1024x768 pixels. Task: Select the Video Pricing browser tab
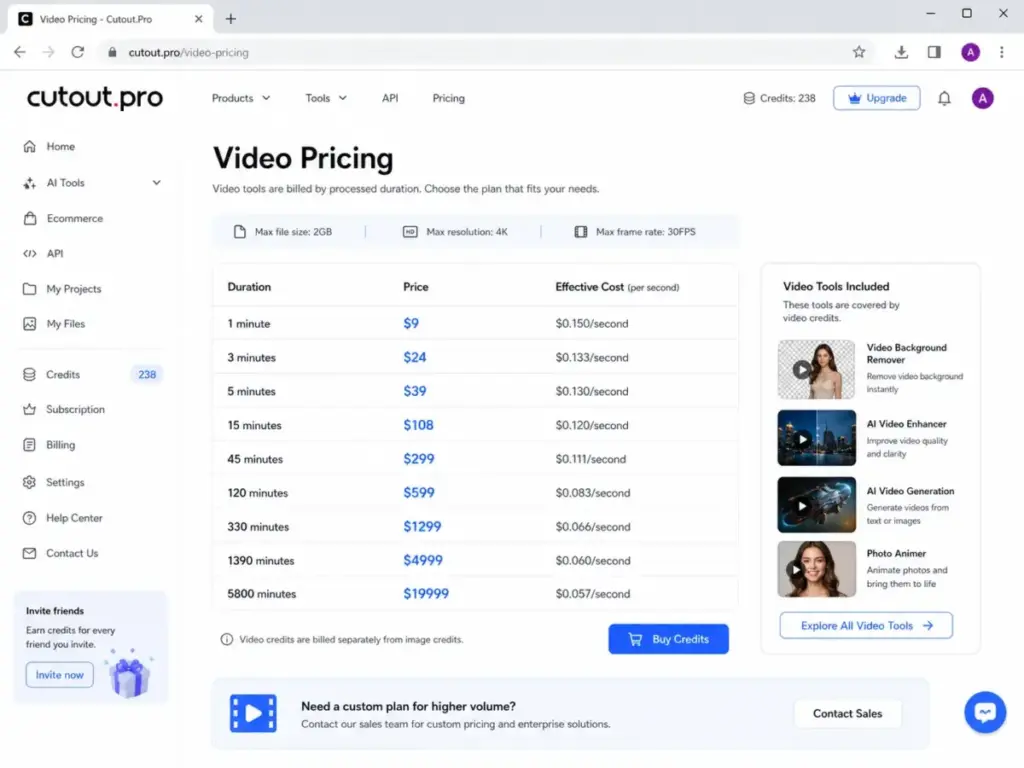tap(110, 19)
